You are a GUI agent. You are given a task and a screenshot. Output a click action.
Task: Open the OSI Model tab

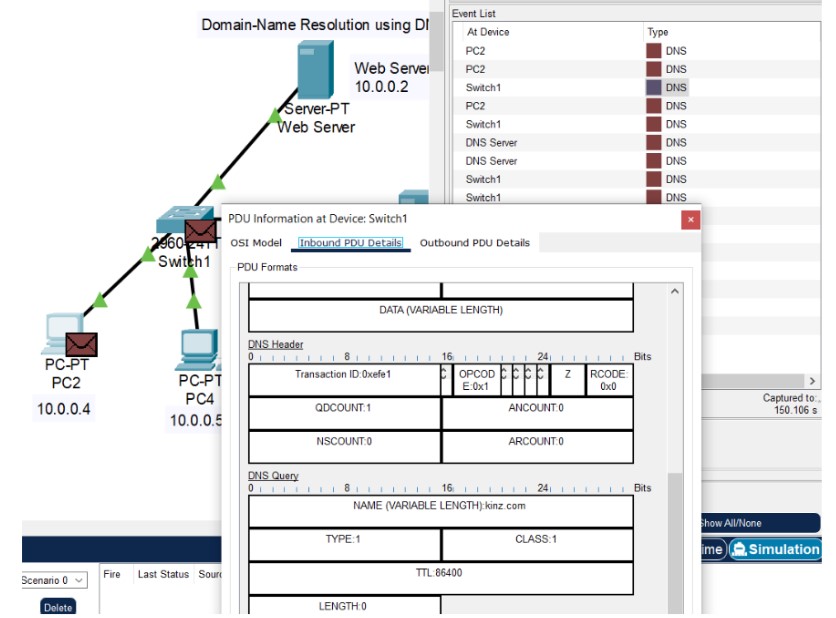pos(256,243)
